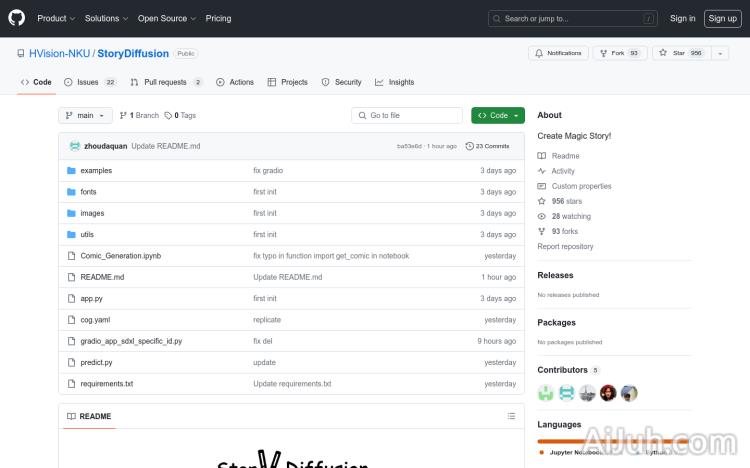750x468 pixels.
Task: Expand the main branch selector
Action: click(85, 115)
